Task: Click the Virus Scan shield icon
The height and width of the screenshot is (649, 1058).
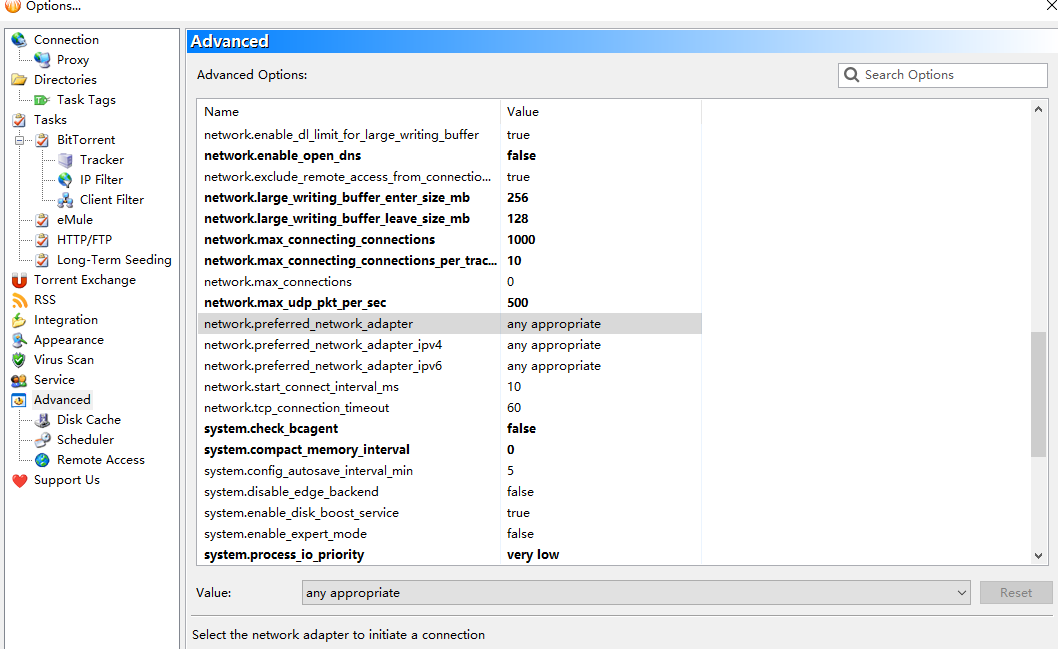Action: tap(19, 360)
